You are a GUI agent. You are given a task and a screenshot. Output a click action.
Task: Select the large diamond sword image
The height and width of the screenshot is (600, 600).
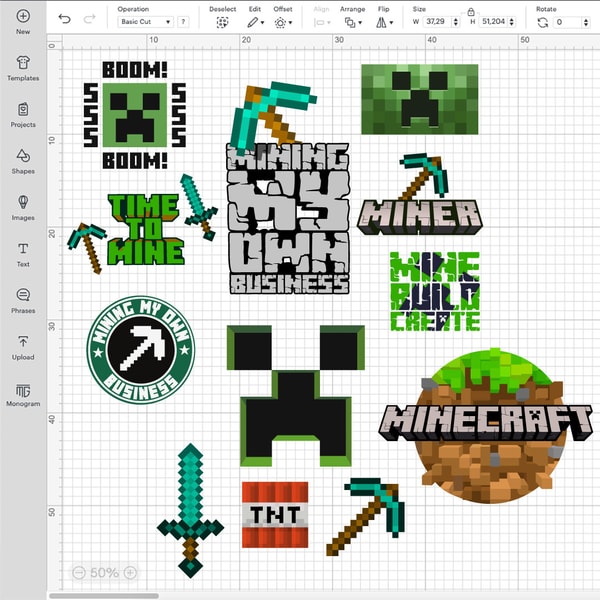190,510
